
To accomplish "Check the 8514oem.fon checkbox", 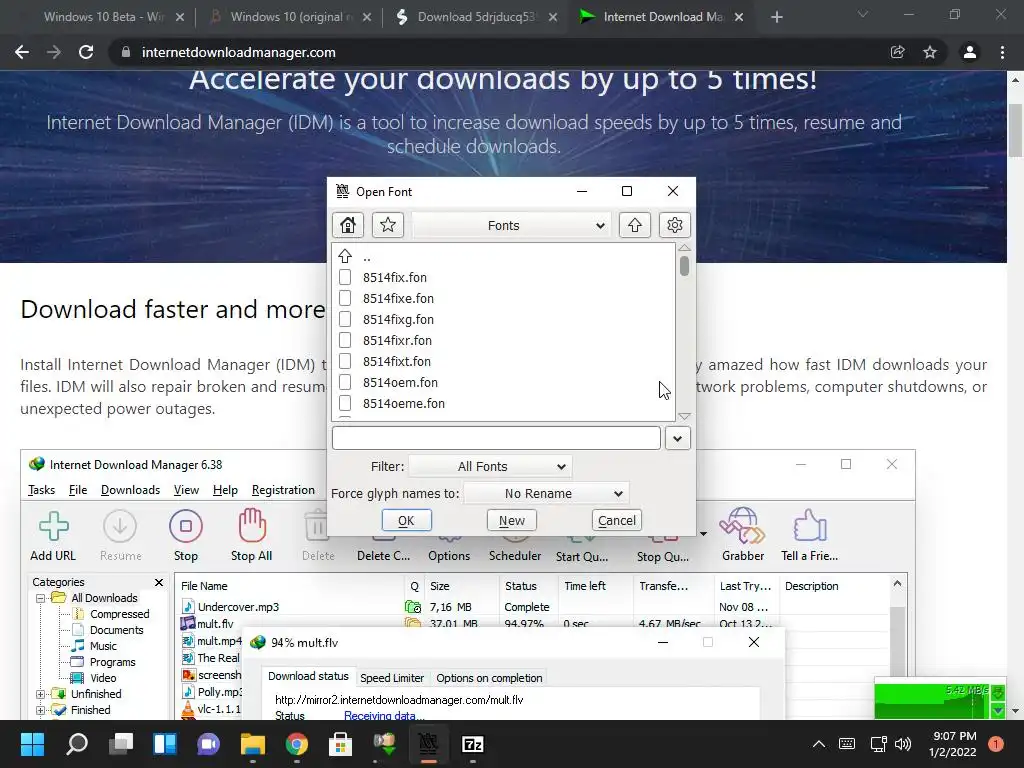I will pyautogui.click(x=345, y=382).
